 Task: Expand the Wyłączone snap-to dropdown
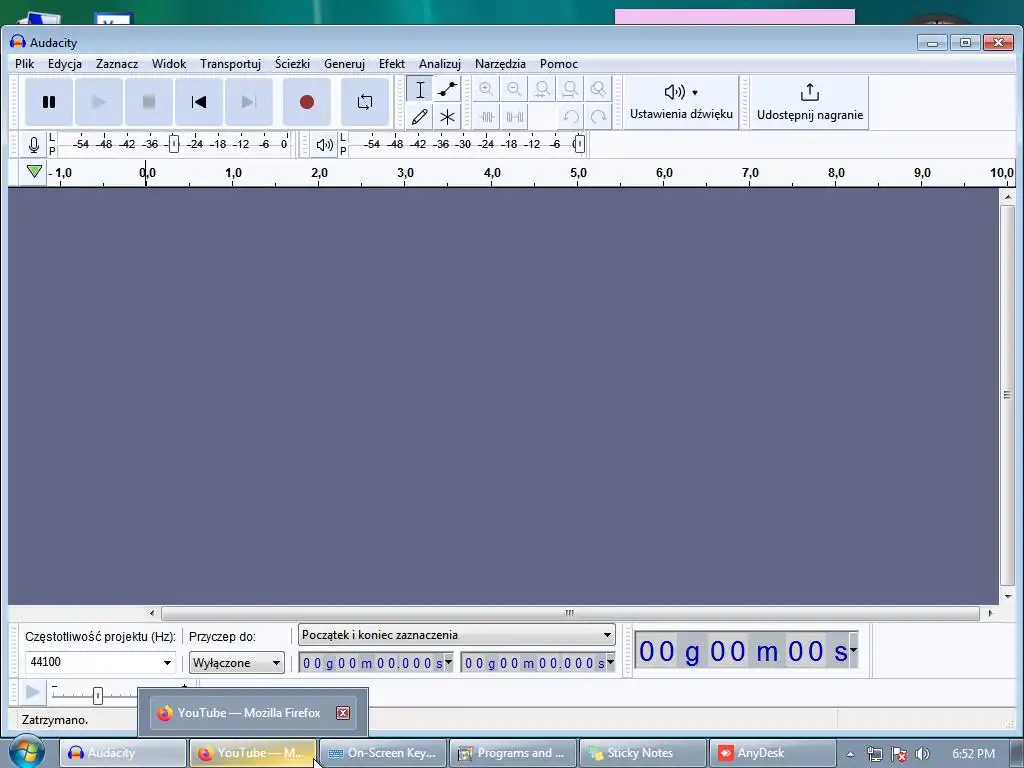pyautogui.click(x=276, y=664)
